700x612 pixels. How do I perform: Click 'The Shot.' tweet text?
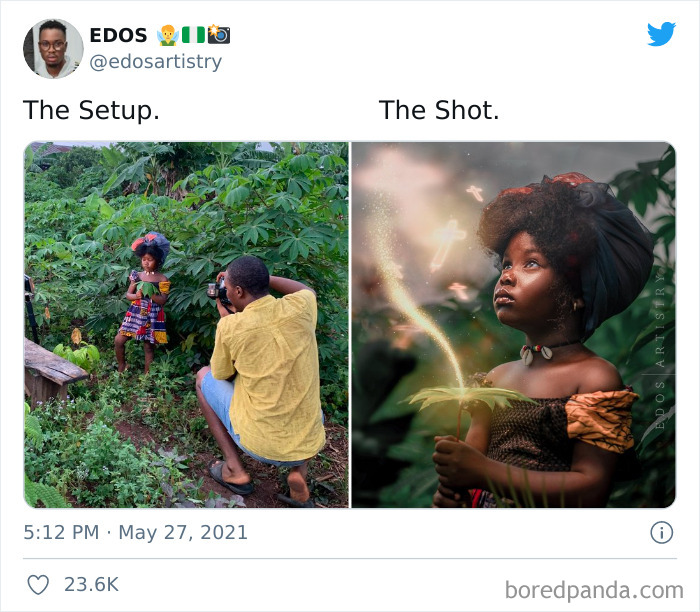click(438, 111)
